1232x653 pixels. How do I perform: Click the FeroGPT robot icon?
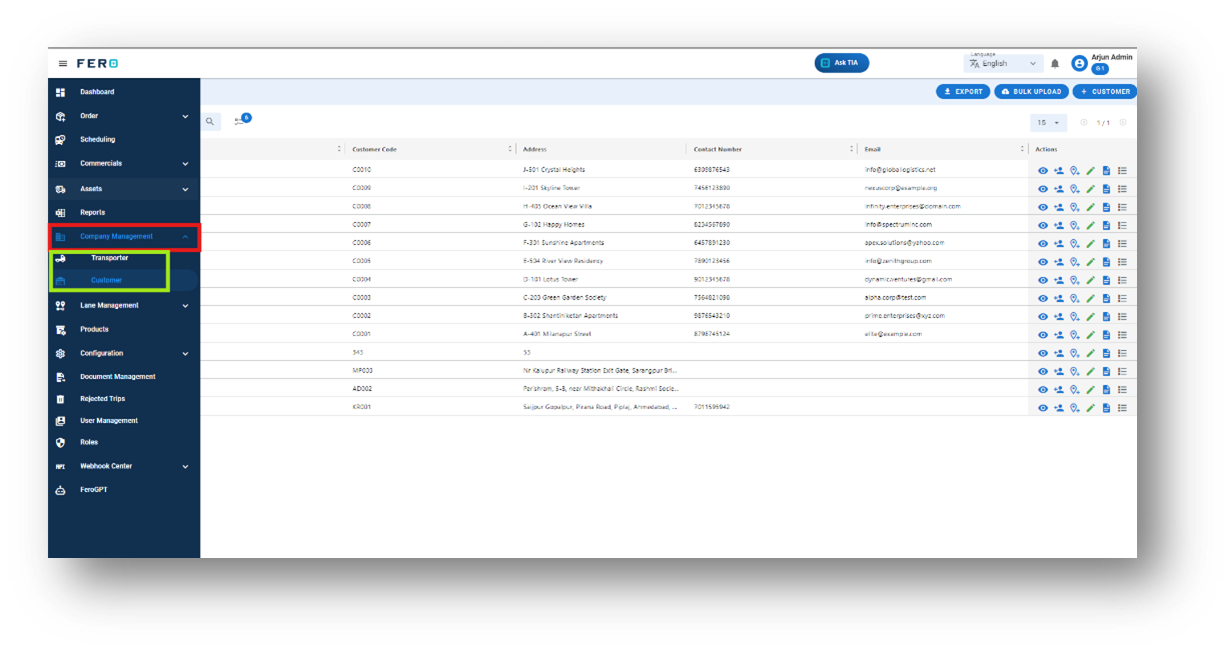(60, 490)
